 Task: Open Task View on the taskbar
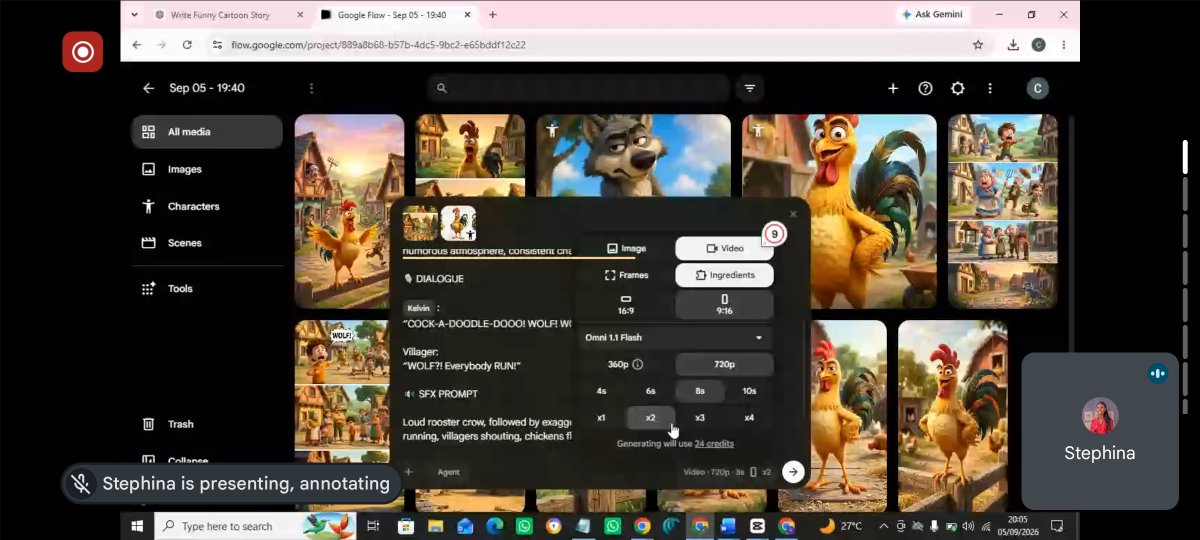[373, 526]
